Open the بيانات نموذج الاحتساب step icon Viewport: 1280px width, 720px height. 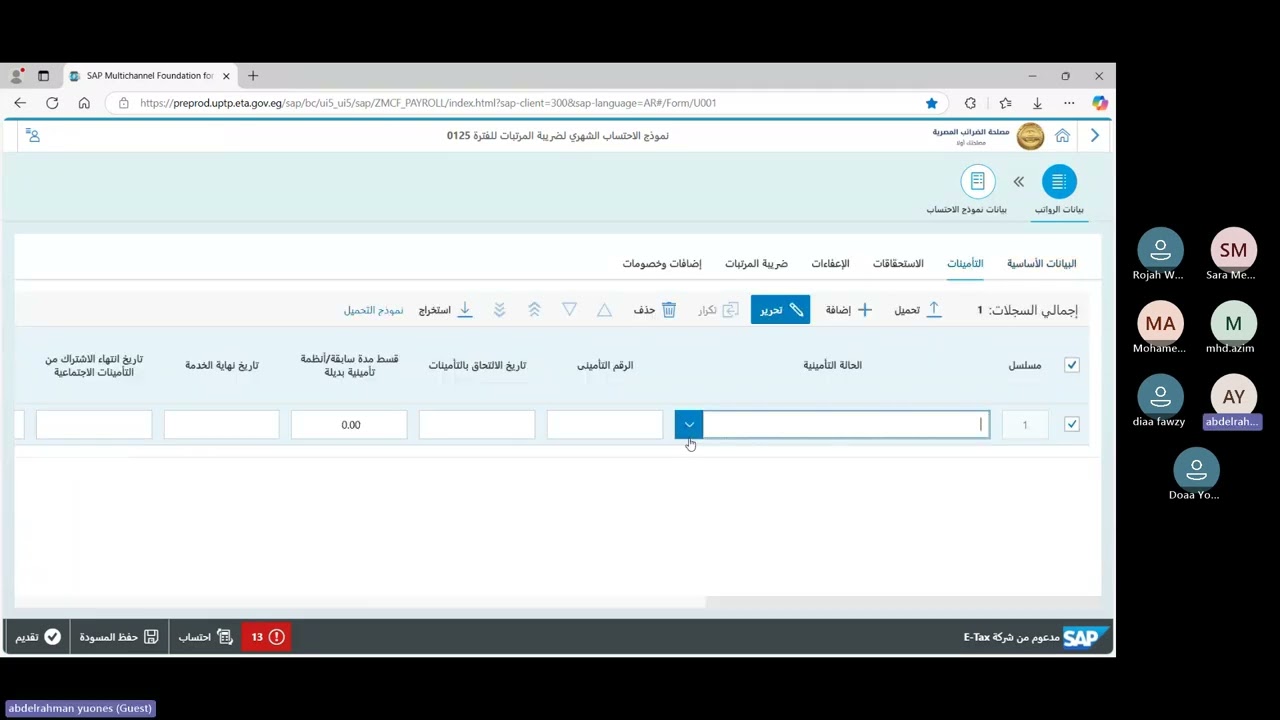coord(978,181)
